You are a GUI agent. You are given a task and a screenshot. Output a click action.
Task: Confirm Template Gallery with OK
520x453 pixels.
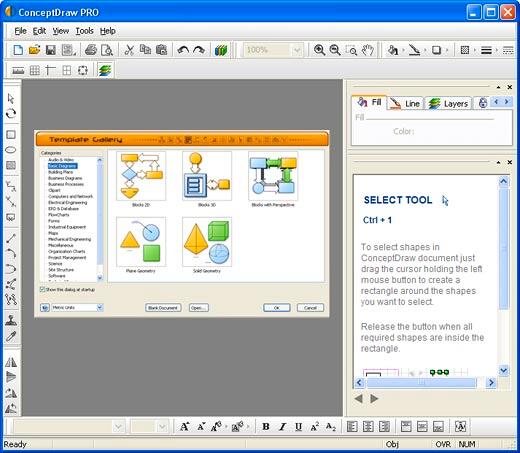tap(277, 308)
